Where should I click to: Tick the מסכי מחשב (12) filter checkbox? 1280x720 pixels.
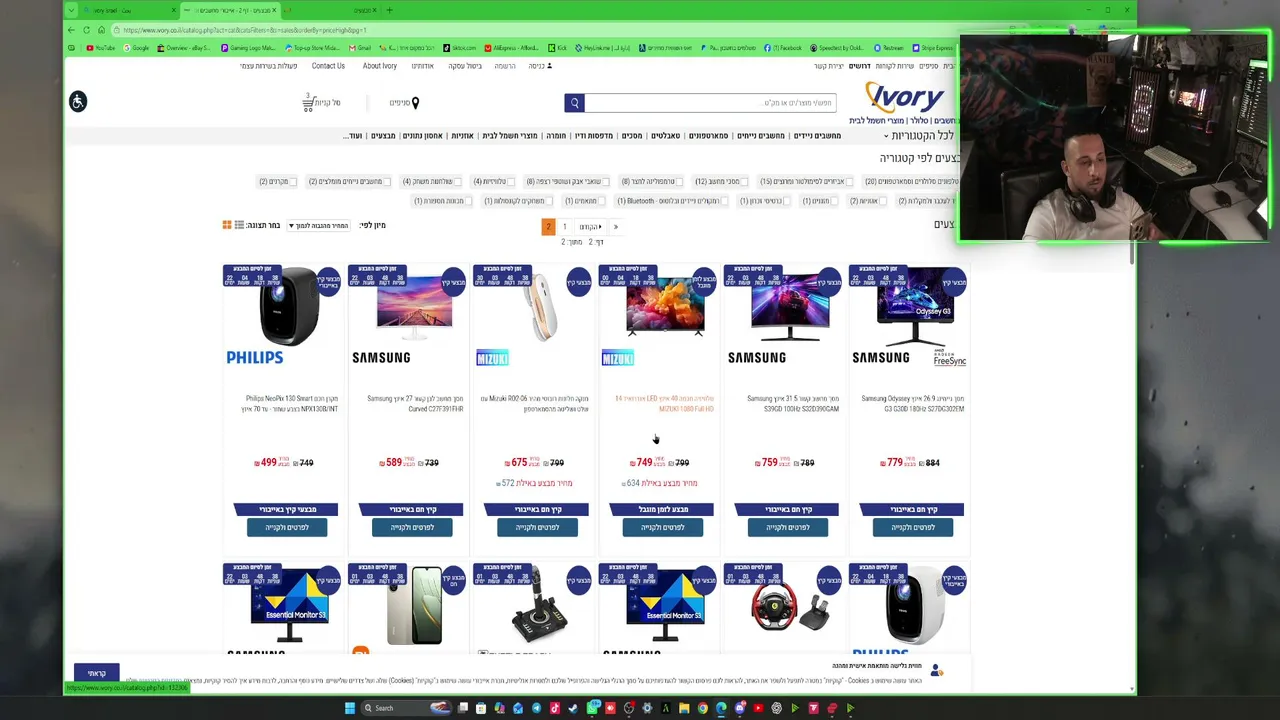pyautogui.click(x=743, y=182)
